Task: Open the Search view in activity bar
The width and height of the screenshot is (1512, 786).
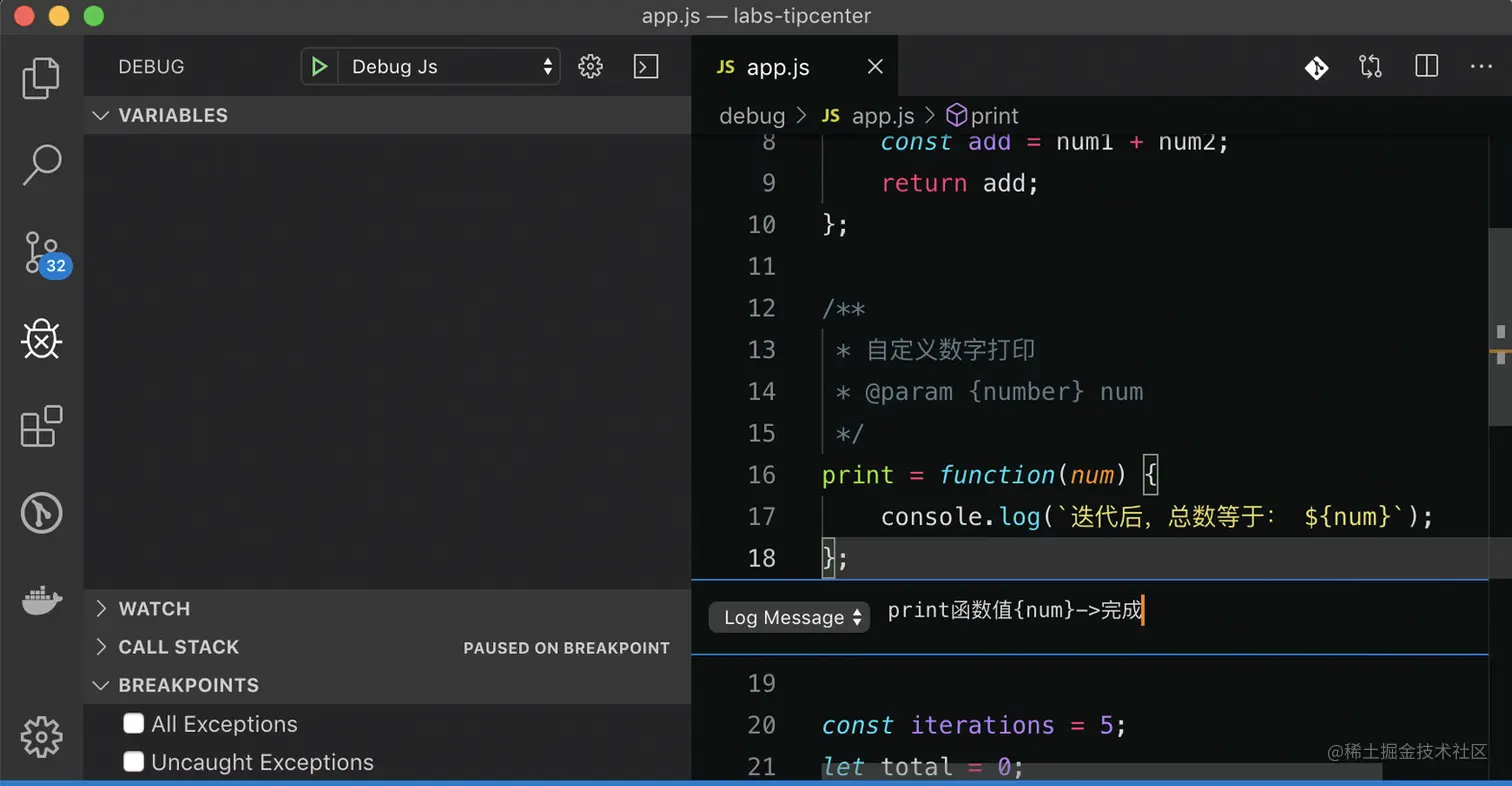Action: [41, 165]
